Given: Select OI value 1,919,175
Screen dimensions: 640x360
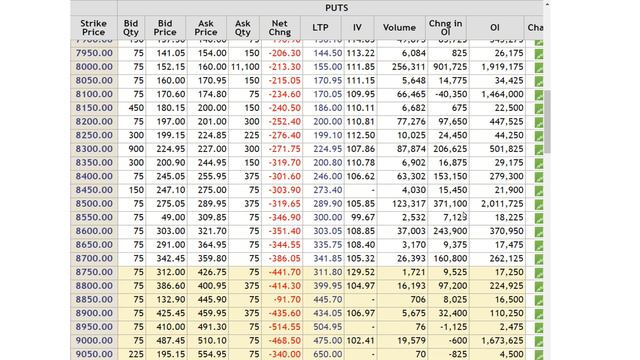Looking at the screenshot, I should click(x=502, y=67).
